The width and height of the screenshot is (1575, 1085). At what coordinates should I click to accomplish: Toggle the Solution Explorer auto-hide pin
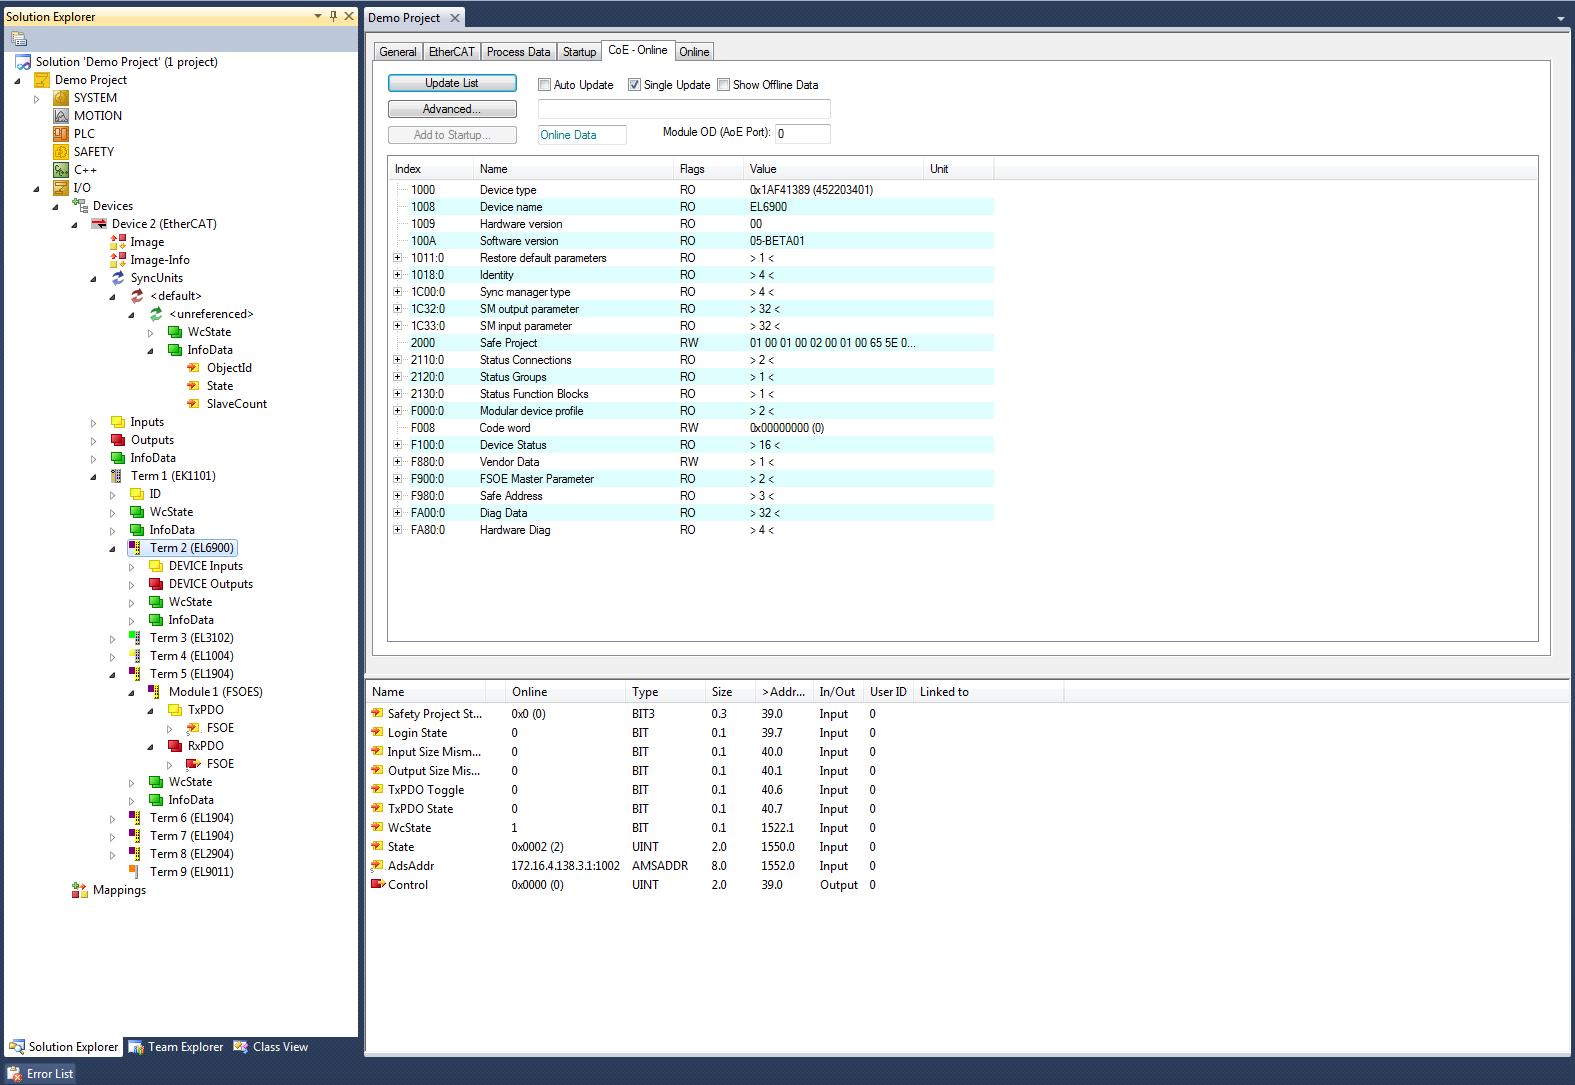pos(334,16)
